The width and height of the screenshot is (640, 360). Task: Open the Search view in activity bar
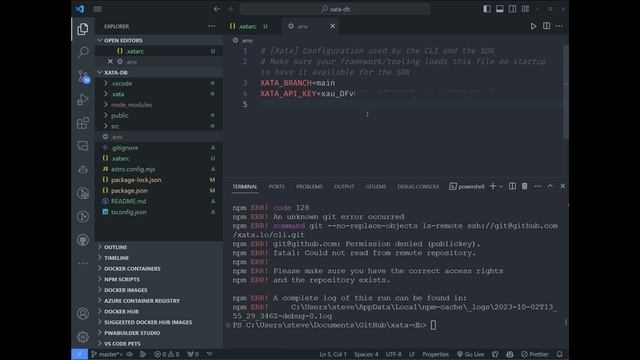tap(83, 52)
